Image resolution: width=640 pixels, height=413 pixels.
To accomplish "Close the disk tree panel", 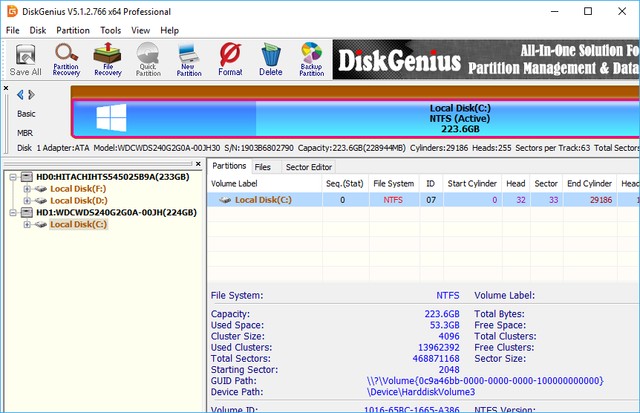I will tap(198, 164).
